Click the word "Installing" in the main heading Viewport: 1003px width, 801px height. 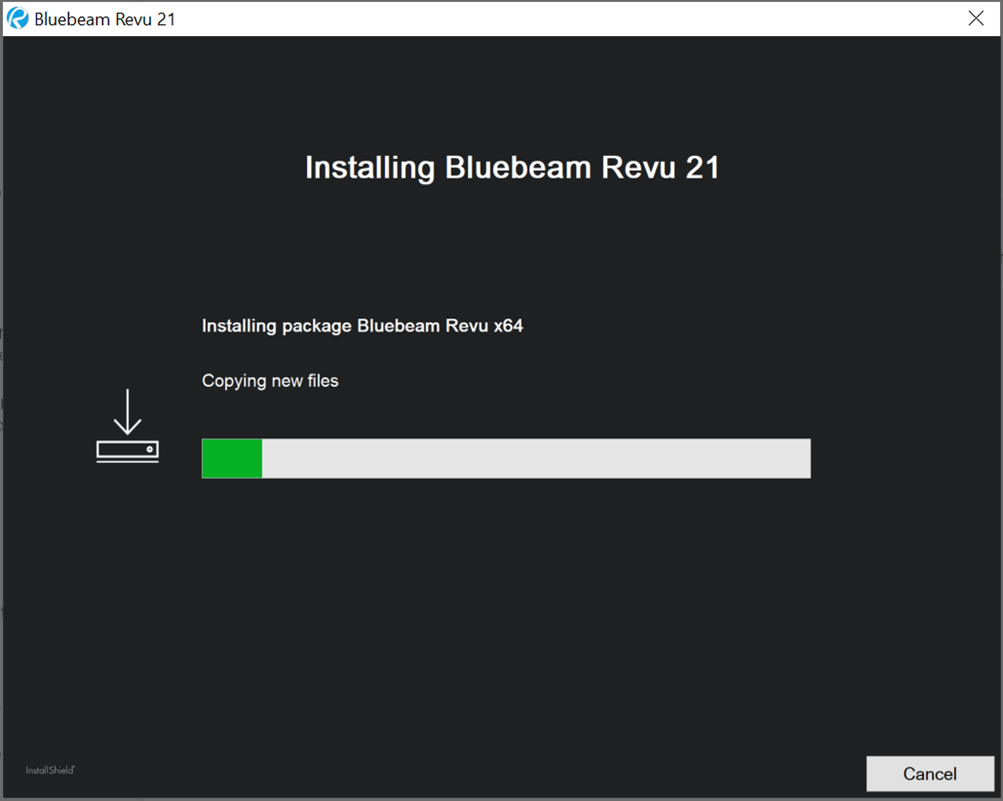pyautogui.click(x=370, y=167)
